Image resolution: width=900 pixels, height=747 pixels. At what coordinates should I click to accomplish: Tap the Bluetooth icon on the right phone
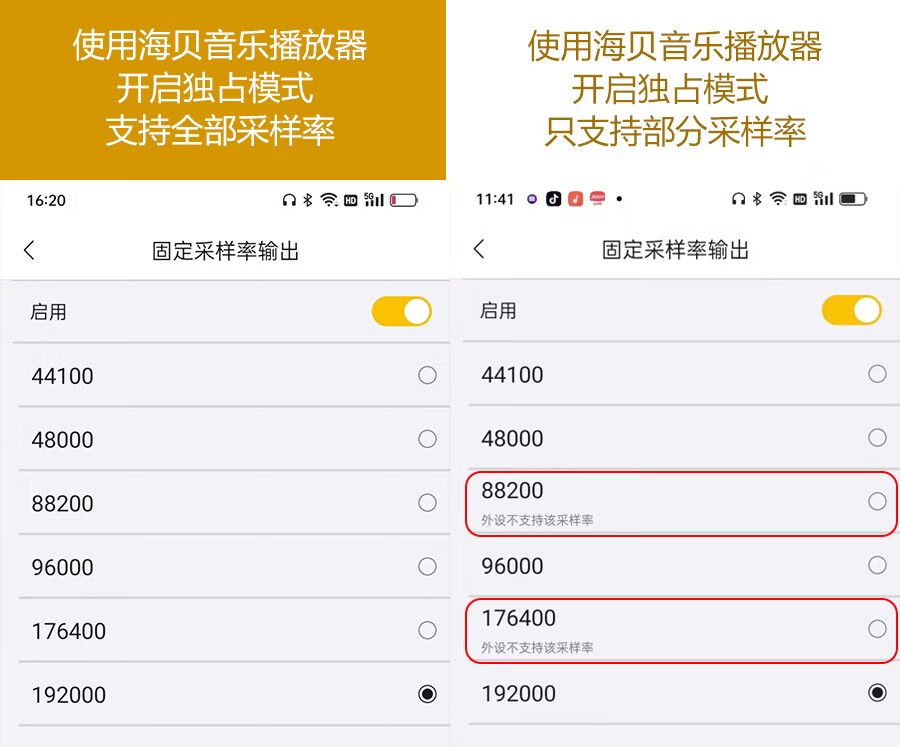coord(757,199)
